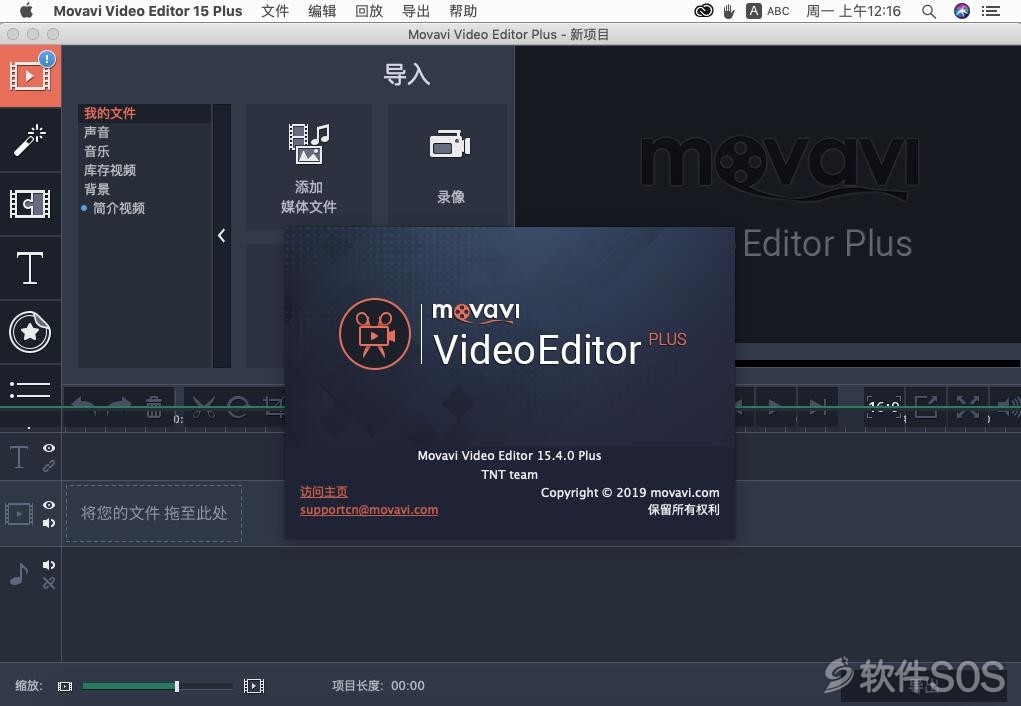The width and height of the screenshot is (1021, 706).
Task: Click Add Media Files tile
Action: [x=309, y=167]
